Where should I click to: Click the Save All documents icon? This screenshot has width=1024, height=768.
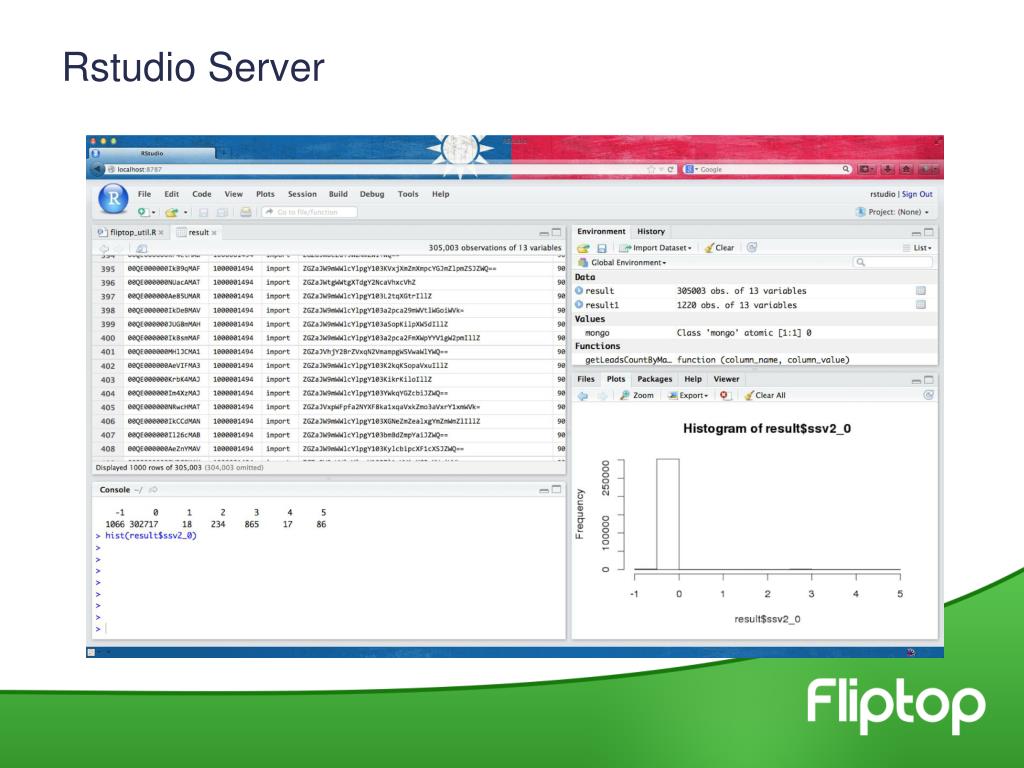(x=222, y=212)
